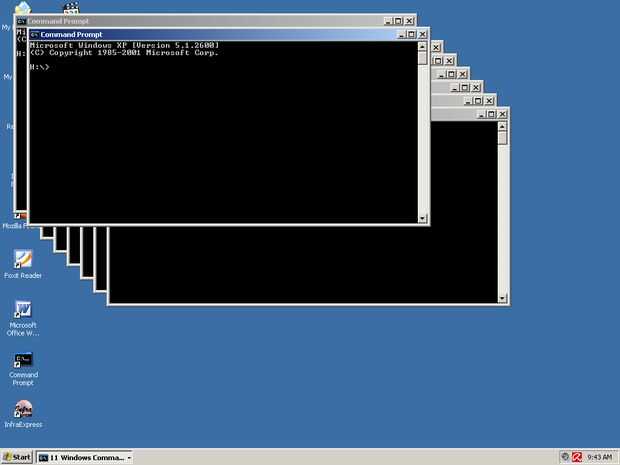Click the scrollbar thumb in the lowest cascaded window
Viewport: 620px width, 465px height.
click(502, 138)
